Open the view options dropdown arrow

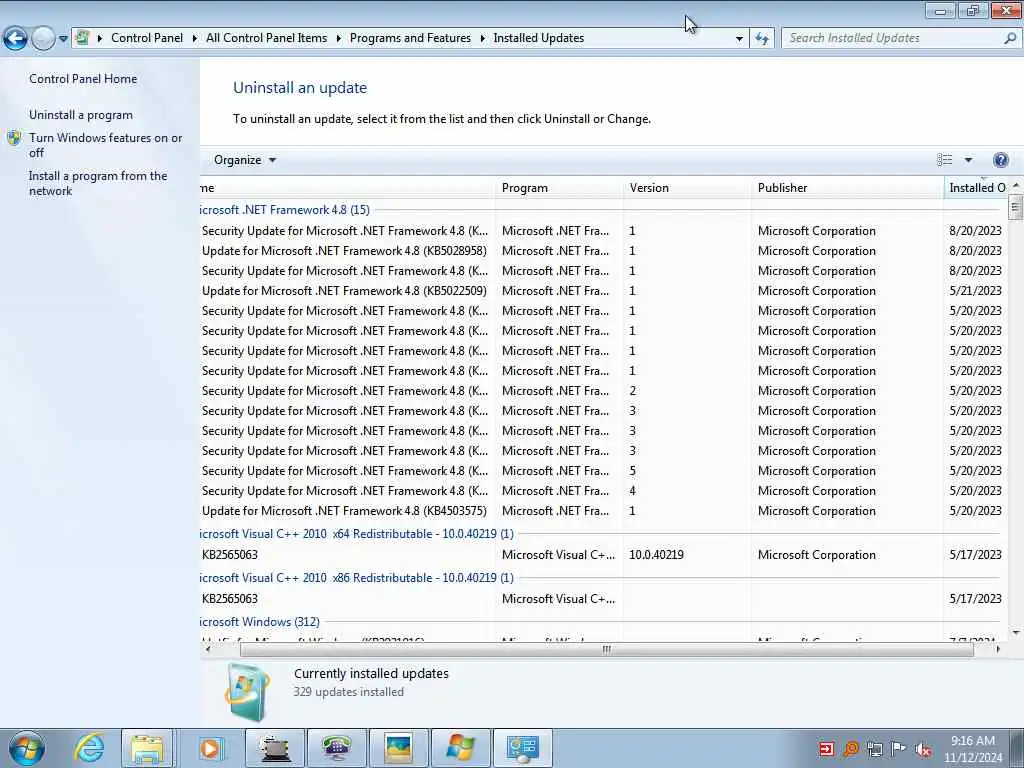click(x=968, y=160)
